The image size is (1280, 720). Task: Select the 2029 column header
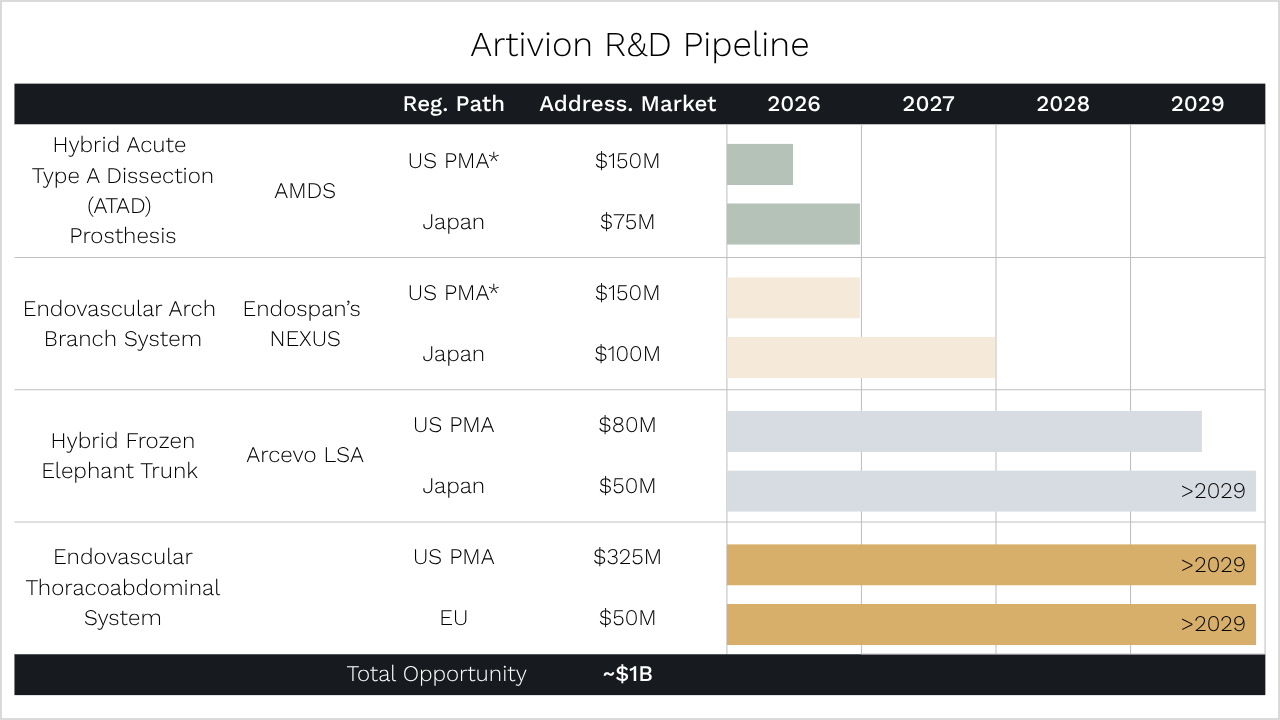tap(1197, 104)
